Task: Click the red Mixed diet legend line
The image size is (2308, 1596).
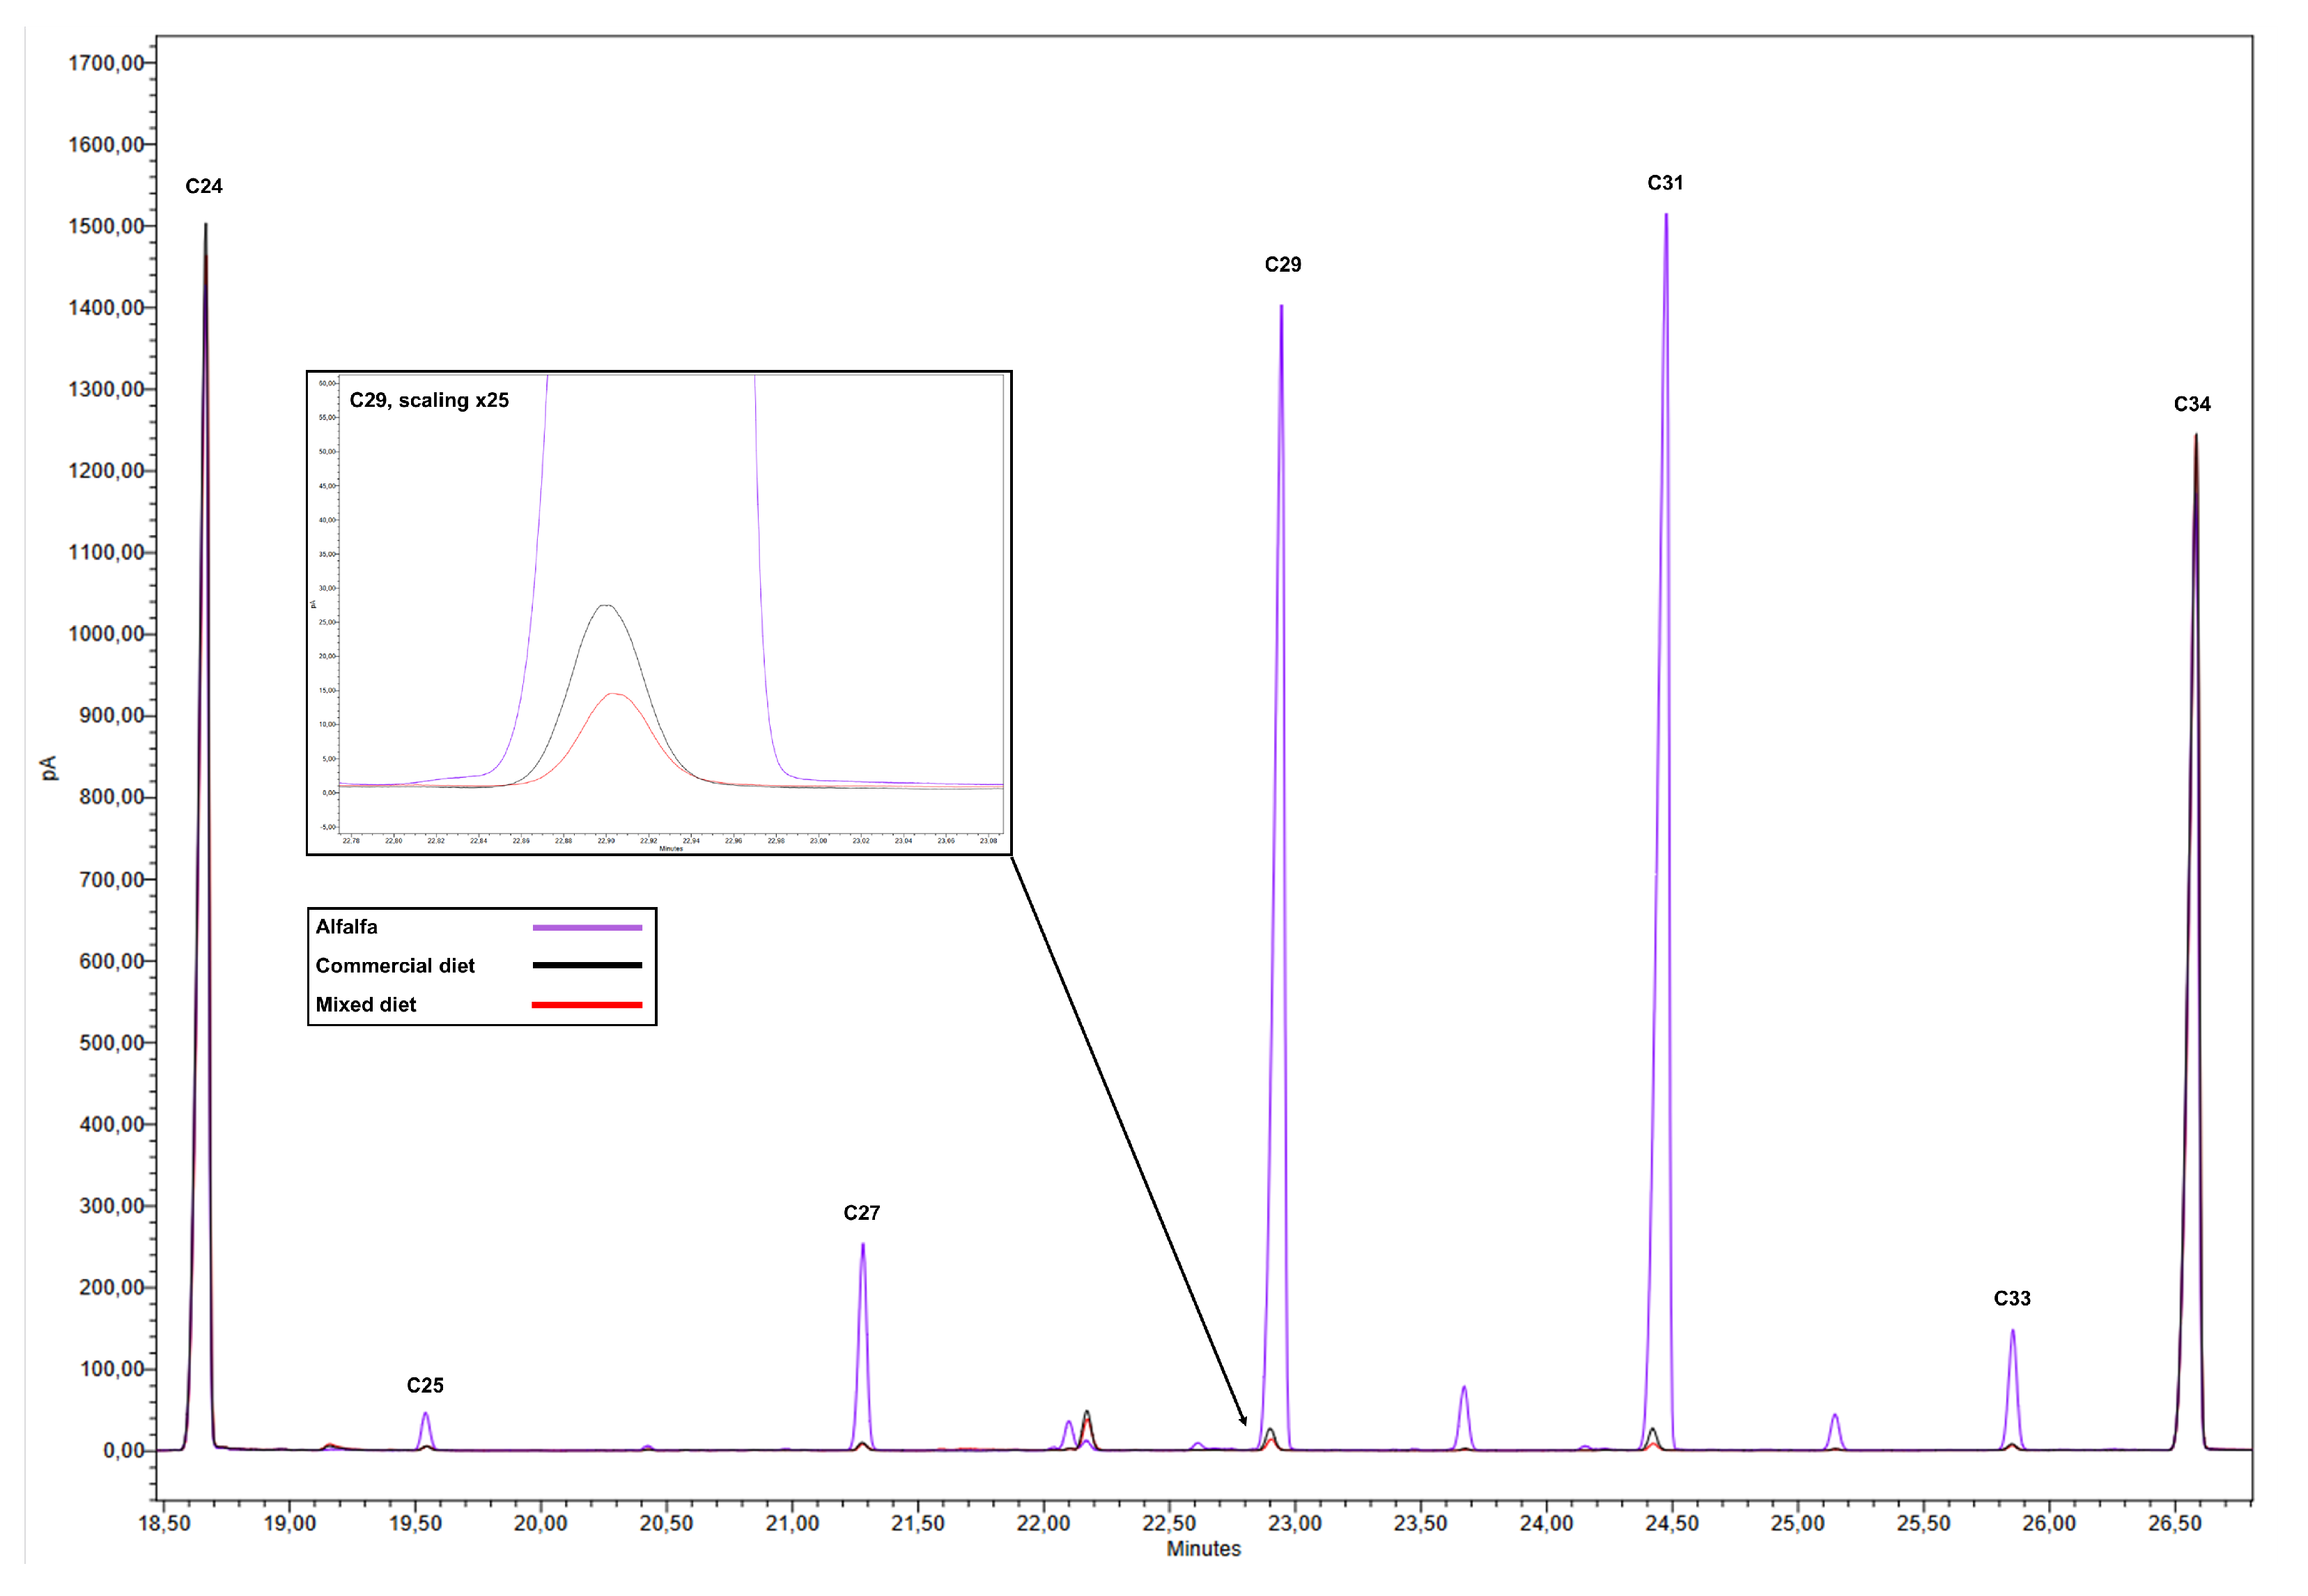Action: (587, 1004)
